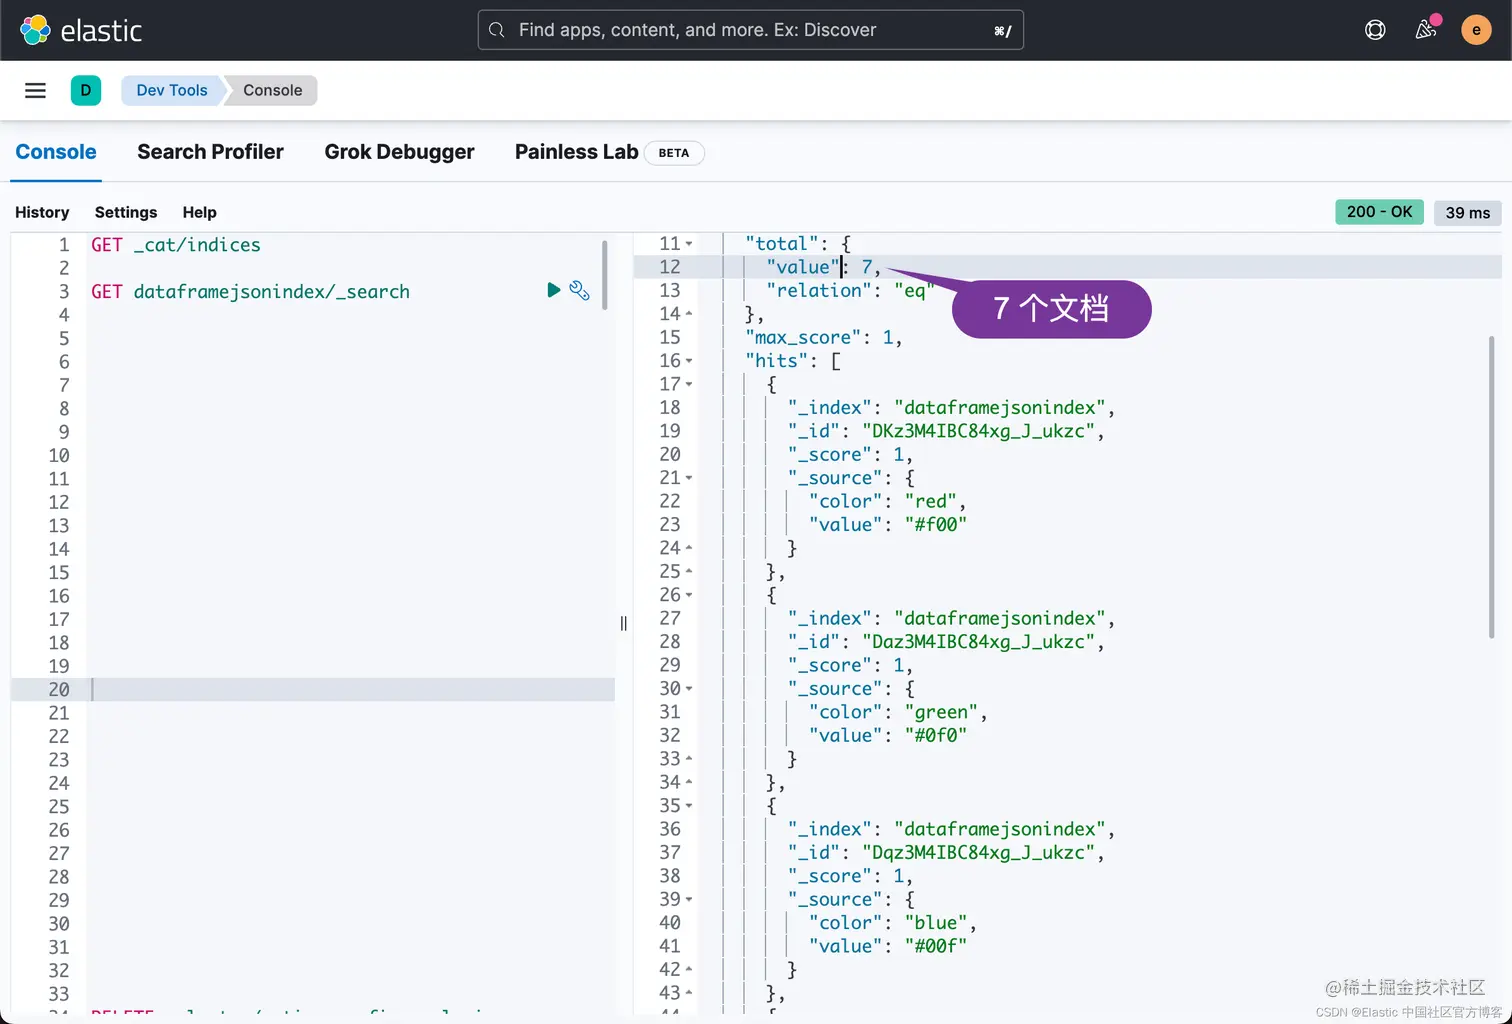Screen dimensions: 1512x1024
Task: Click the "_index" value on output line 18
Action: coord(1000,408)
